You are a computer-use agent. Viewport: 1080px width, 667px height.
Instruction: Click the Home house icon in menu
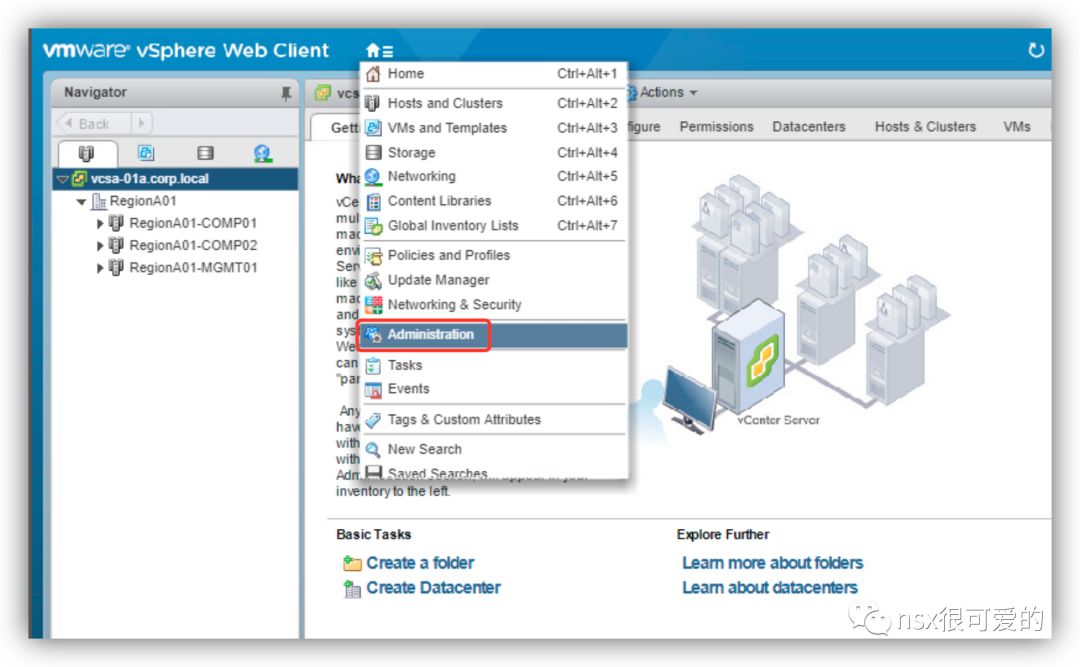(373, 74)
